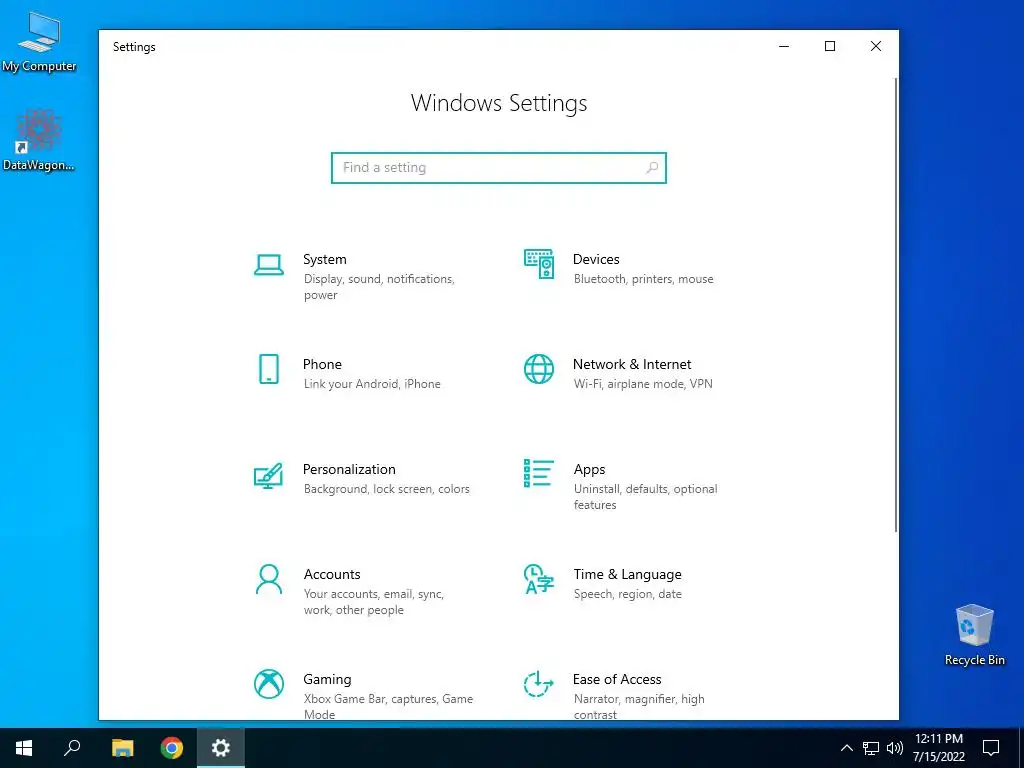Image resolution: width=1024 pixels, height=768 pixels.
Task: Maximize the Settings window
Action: pyautogui.click(x=829, y=46)
